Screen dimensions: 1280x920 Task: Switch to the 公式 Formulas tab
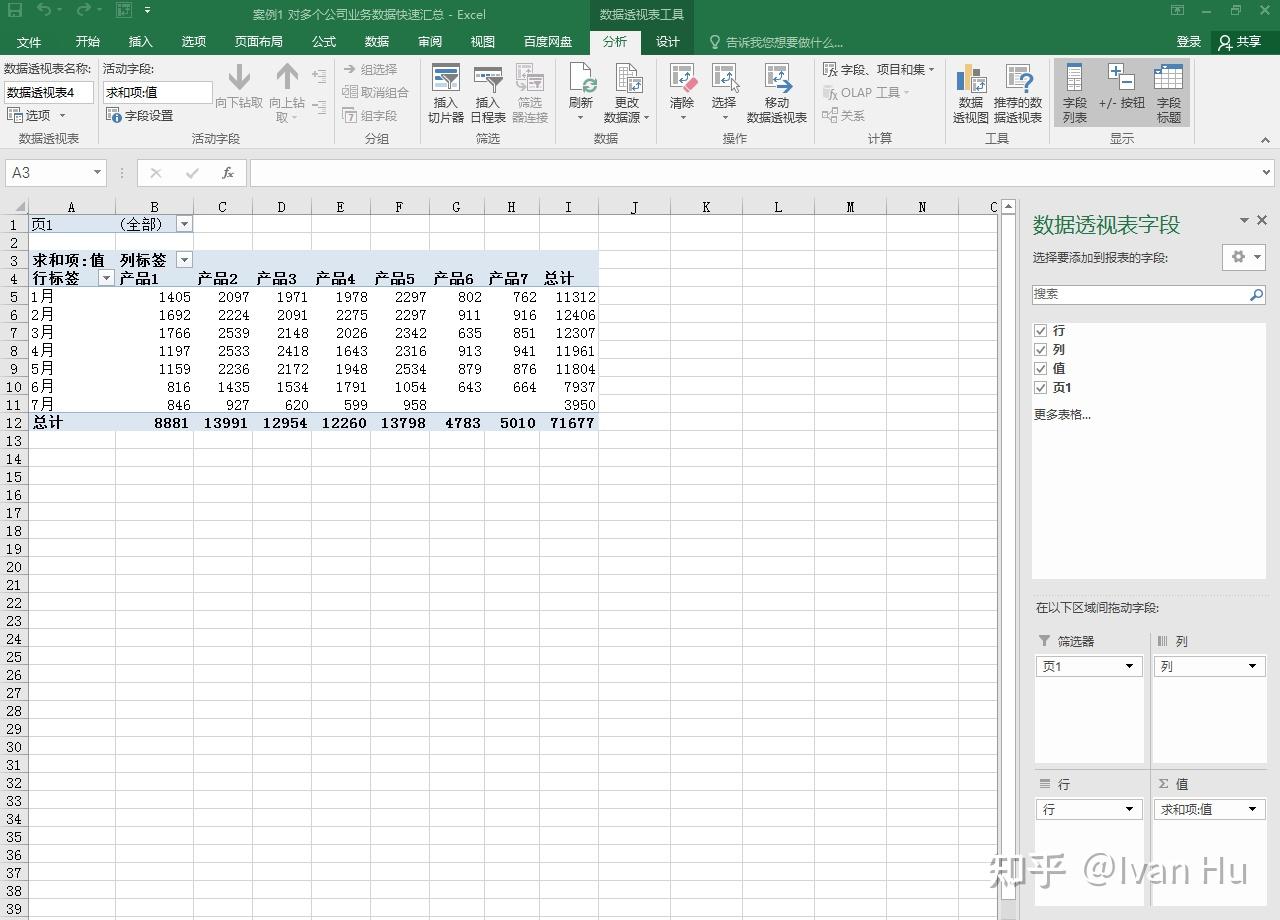click(x=324, y=42)
